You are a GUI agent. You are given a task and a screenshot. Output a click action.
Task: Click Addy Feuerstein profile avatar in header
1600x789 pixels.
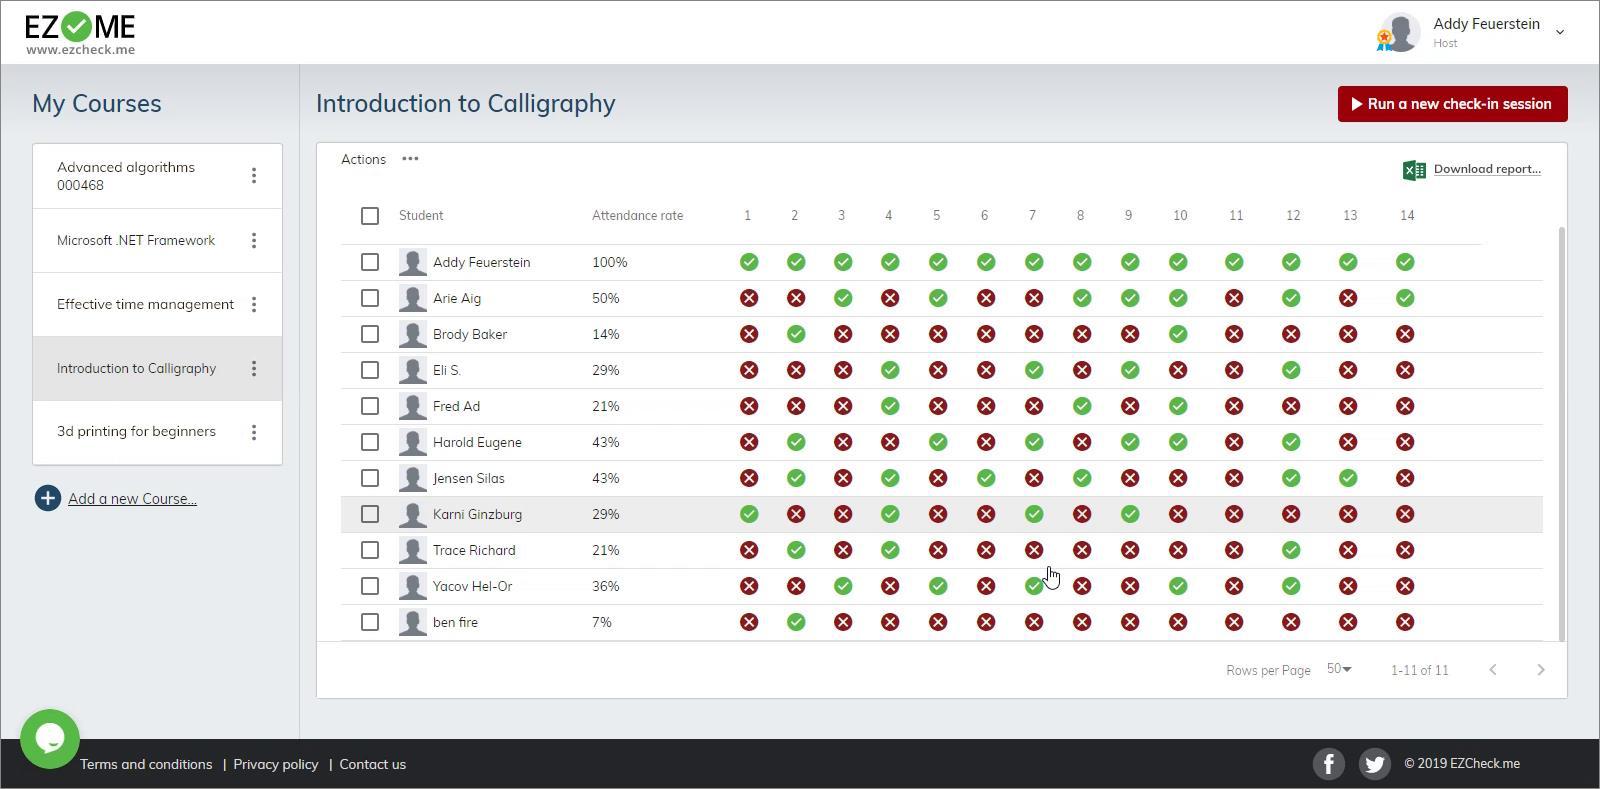point(1400,32)
